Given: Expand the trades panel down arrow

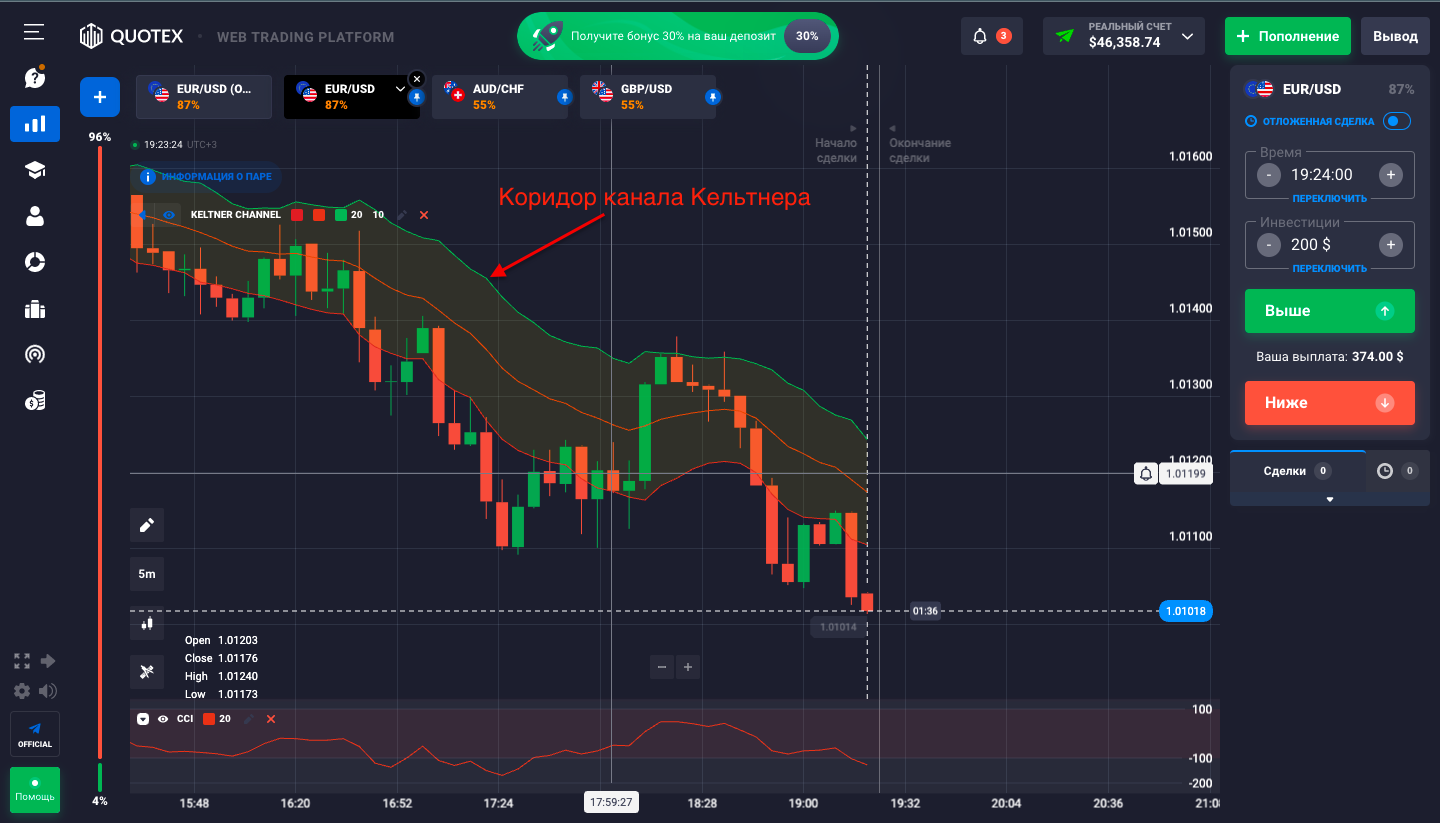Looking at the screenshot, I should [1329, 499].
